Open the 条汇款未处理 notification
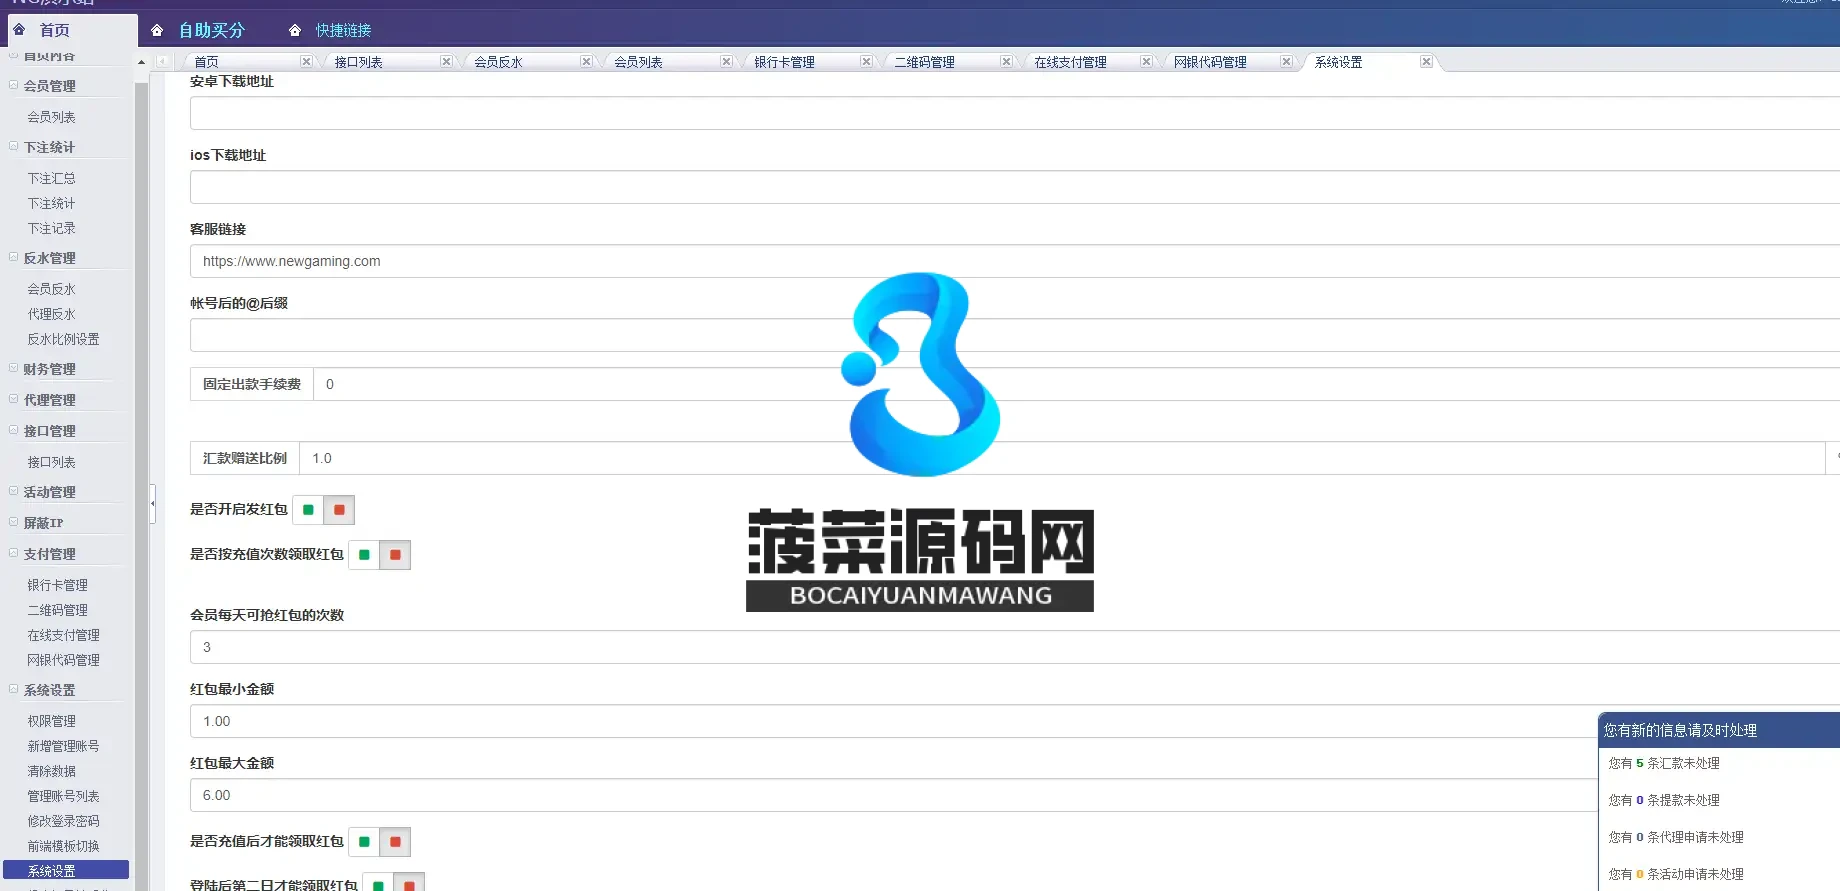Screen dimensions: 1840x891 click(x=1664, y=763)
